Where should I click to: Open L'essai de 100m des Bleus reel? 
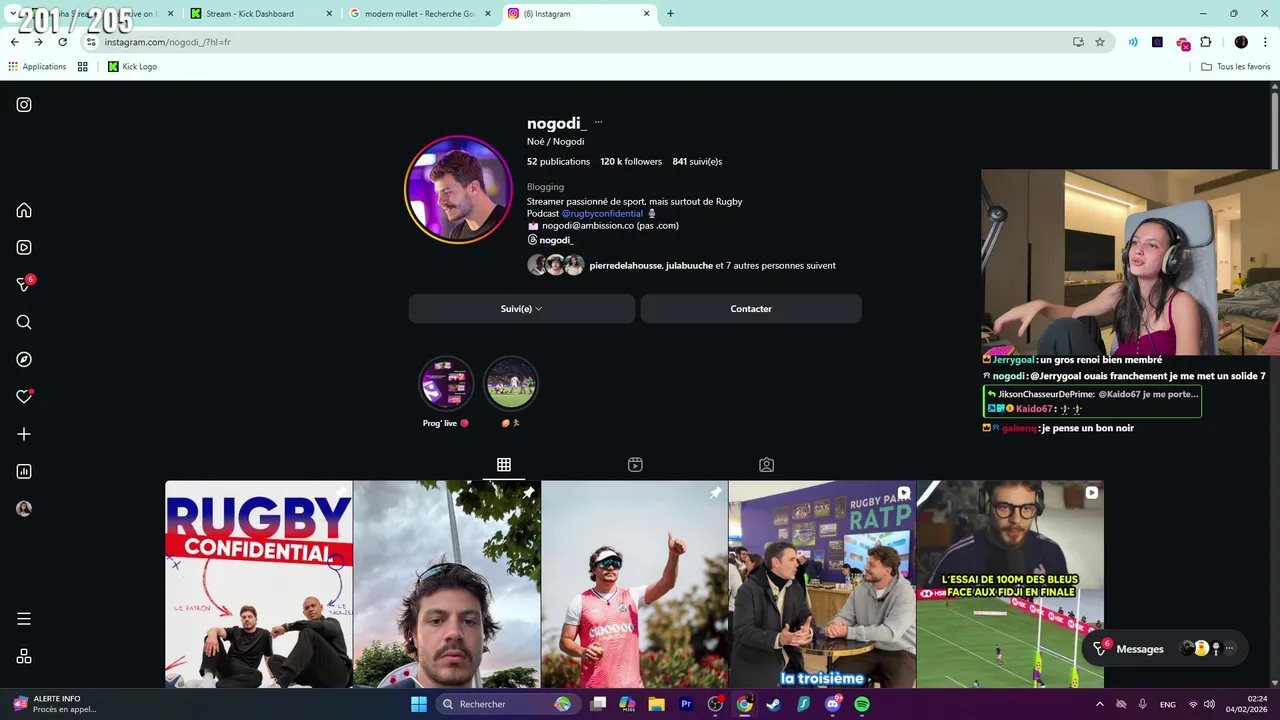tap(1010, 584)
